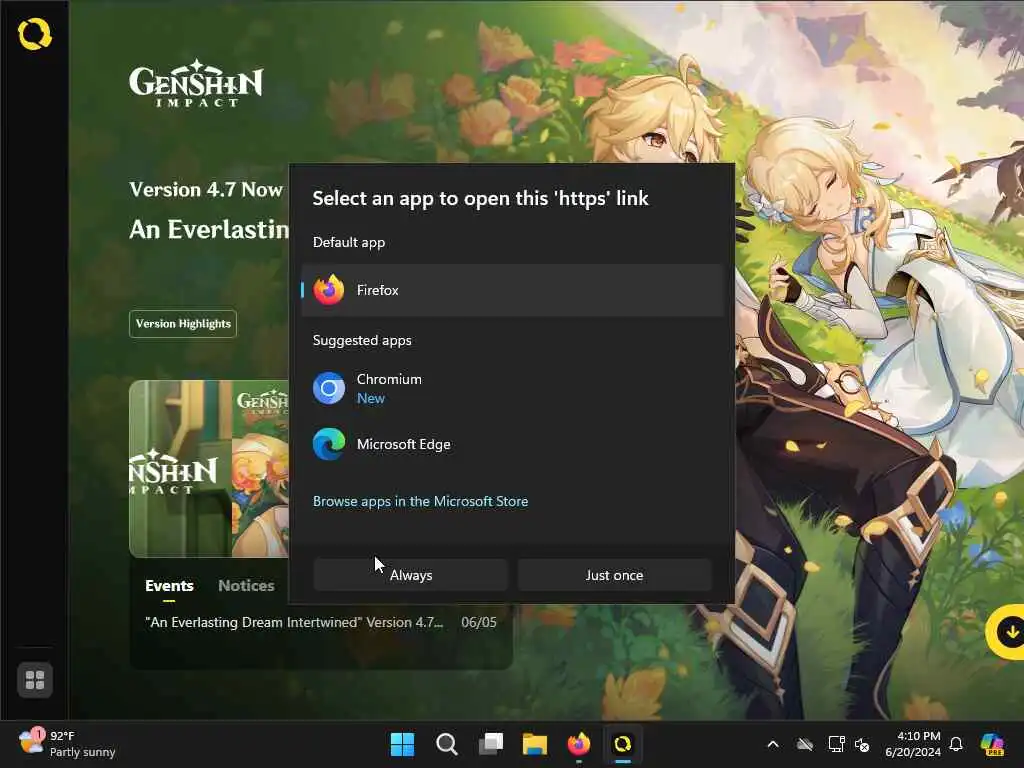This screenshot has height=768, width=1024.
Task: Open the games grid icon in sidebar
Action: (35, 680)
